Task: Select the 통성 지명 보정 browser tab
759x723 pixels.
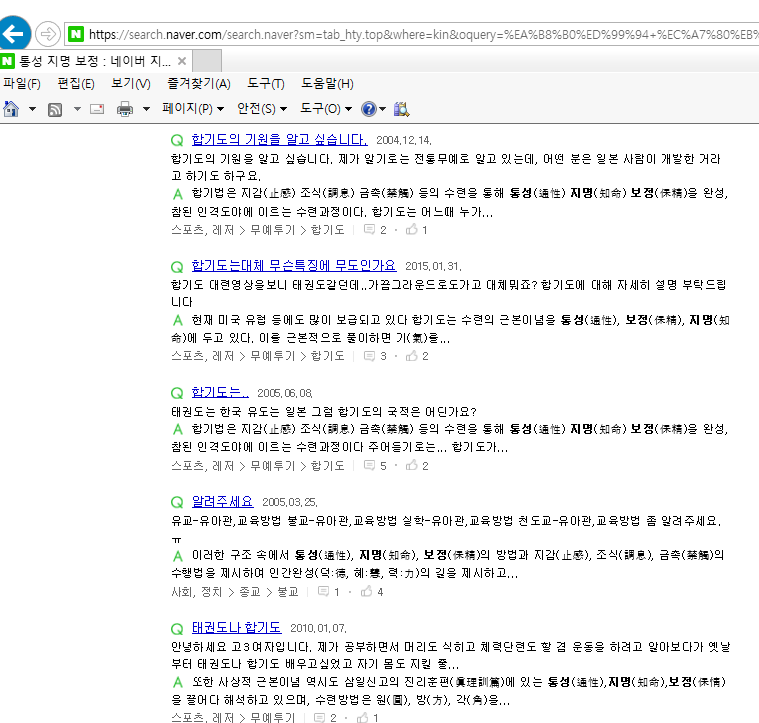Action: (96, 61)
